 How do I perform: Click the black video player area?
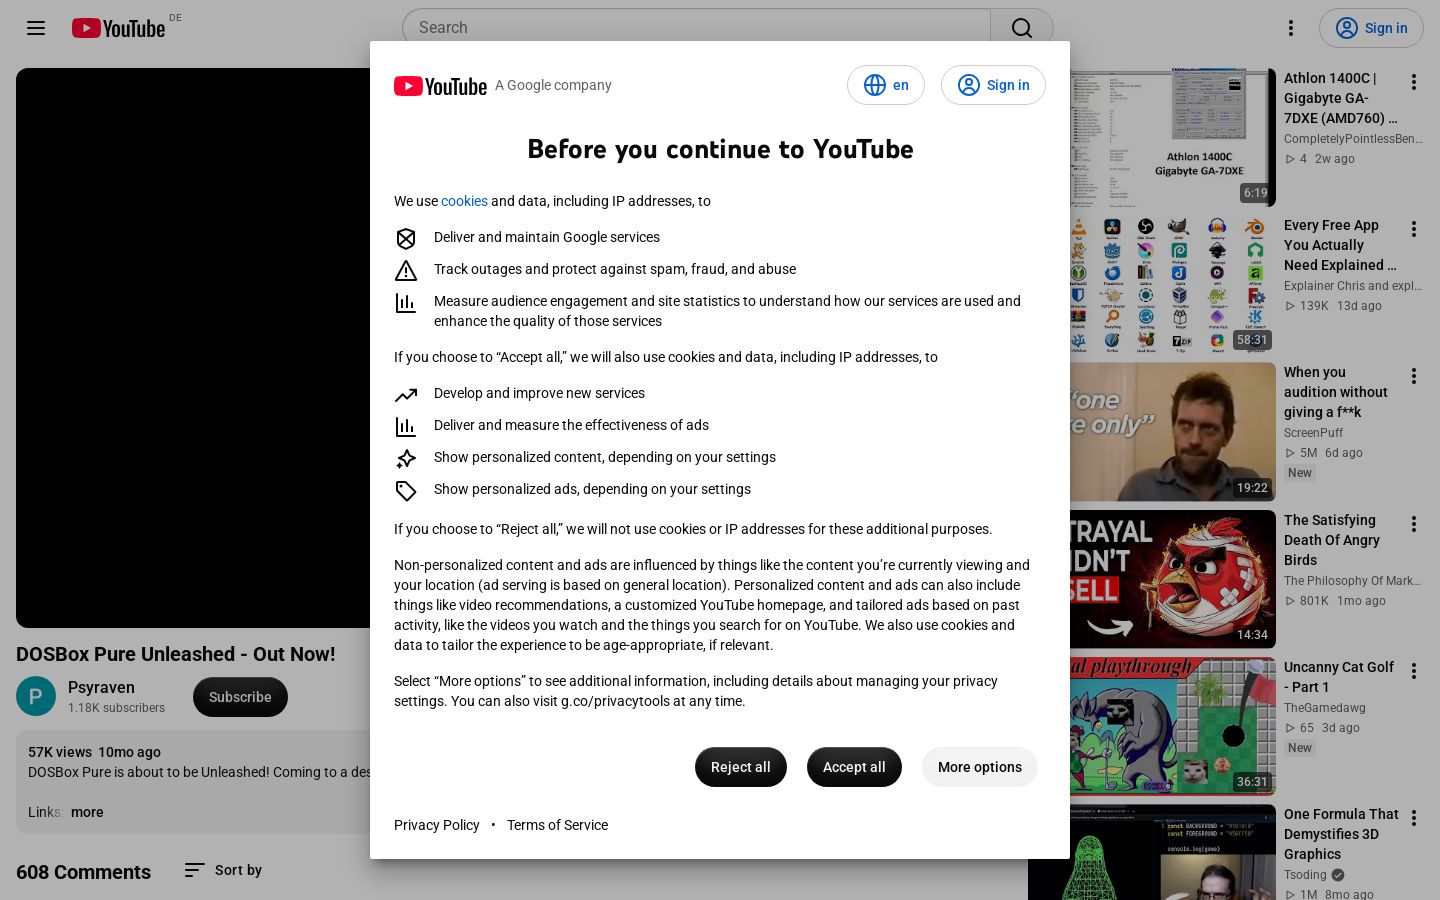tap(193, 348)
